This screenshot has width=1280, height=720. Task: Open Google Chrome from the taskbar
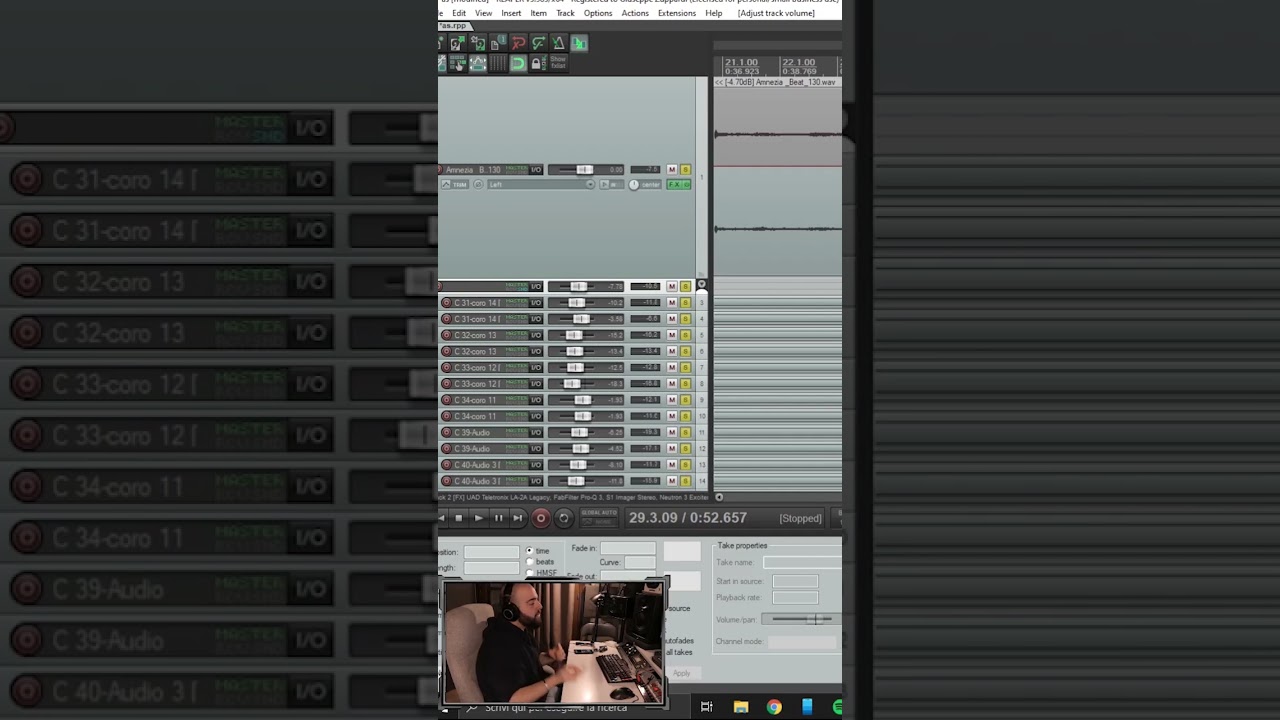[774, 708]
